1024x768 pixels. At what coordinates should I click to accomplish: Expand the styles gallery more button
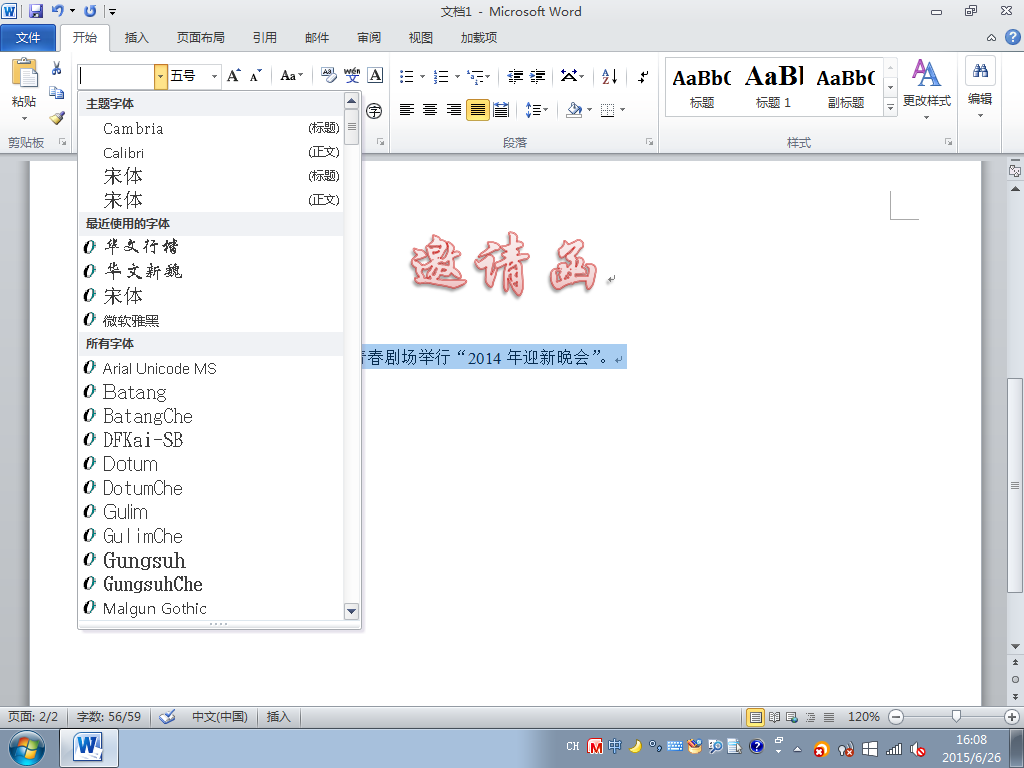click(890, 108)
